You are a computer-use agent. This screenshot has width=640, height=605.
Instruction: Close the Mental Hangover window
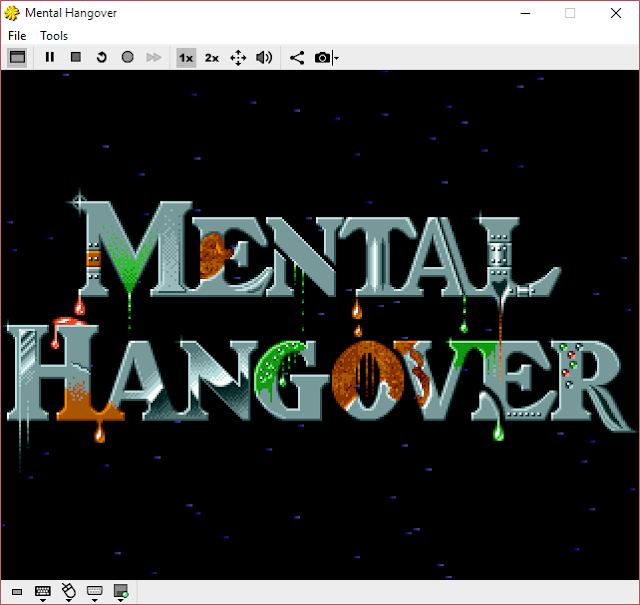click(616, 13)
